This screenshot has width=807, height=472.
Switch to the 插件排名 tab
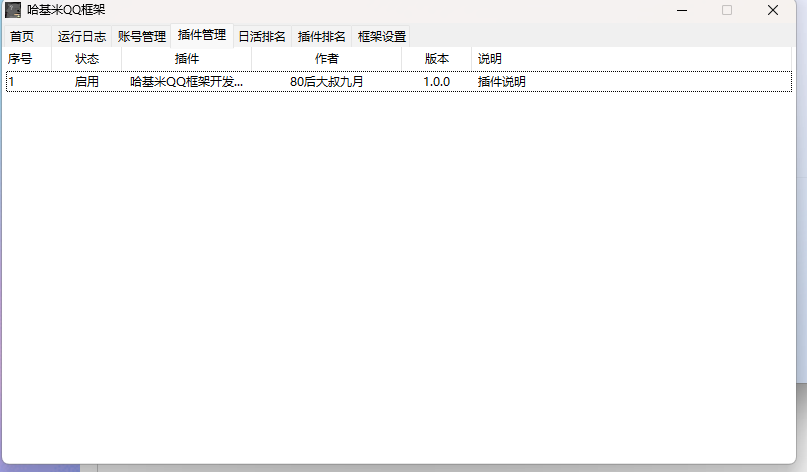[322, 36]
